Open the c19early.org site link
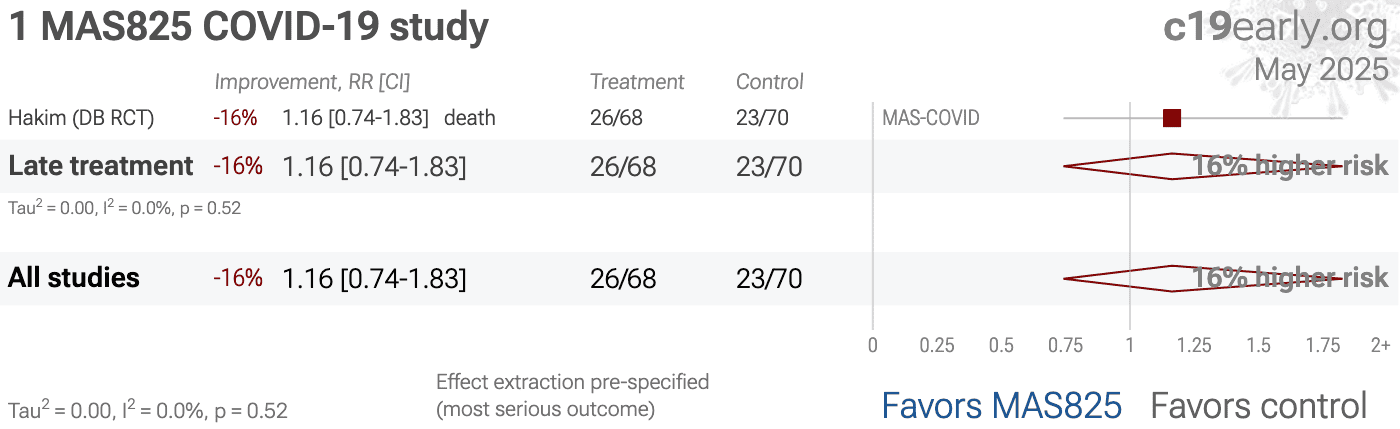This screenshot has height=429, width=1400. (1276, 28)
